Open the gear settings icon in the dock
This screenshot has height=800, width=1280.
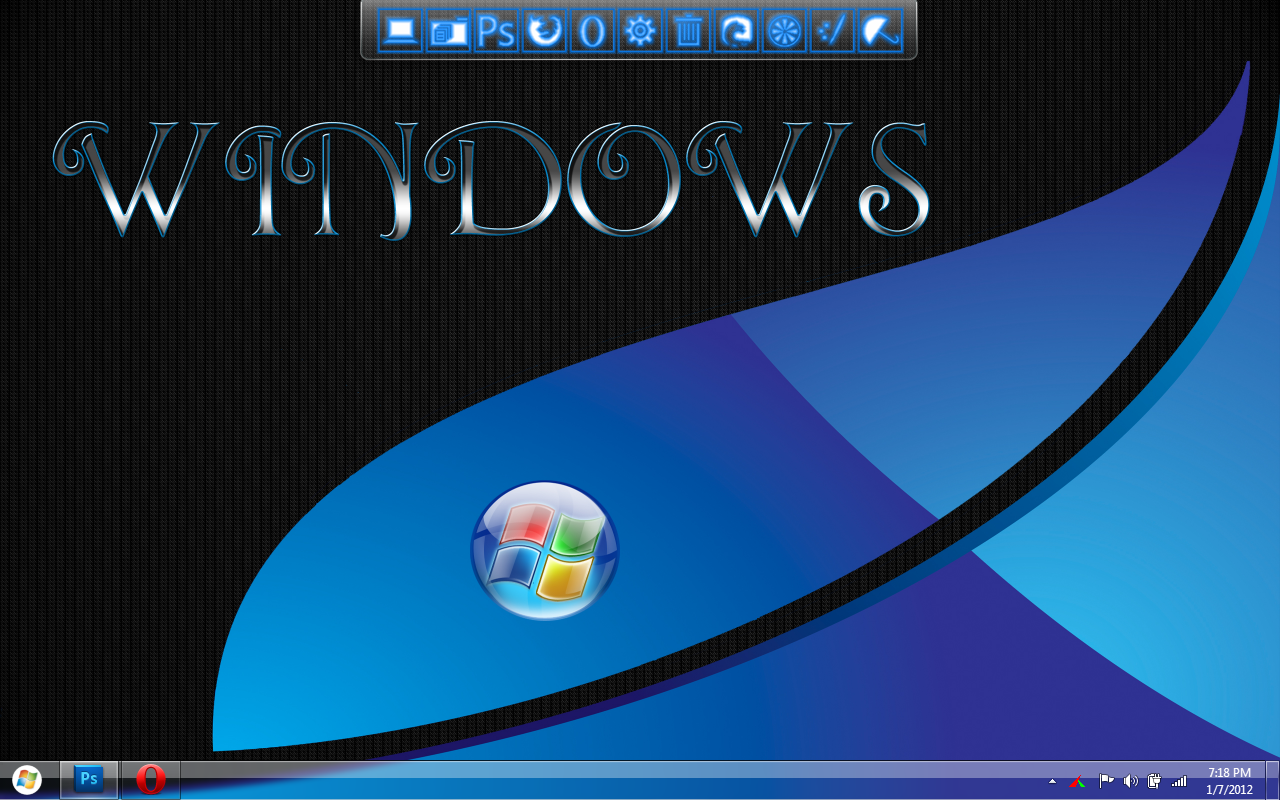pyautogui.click(x=641, y=31)
